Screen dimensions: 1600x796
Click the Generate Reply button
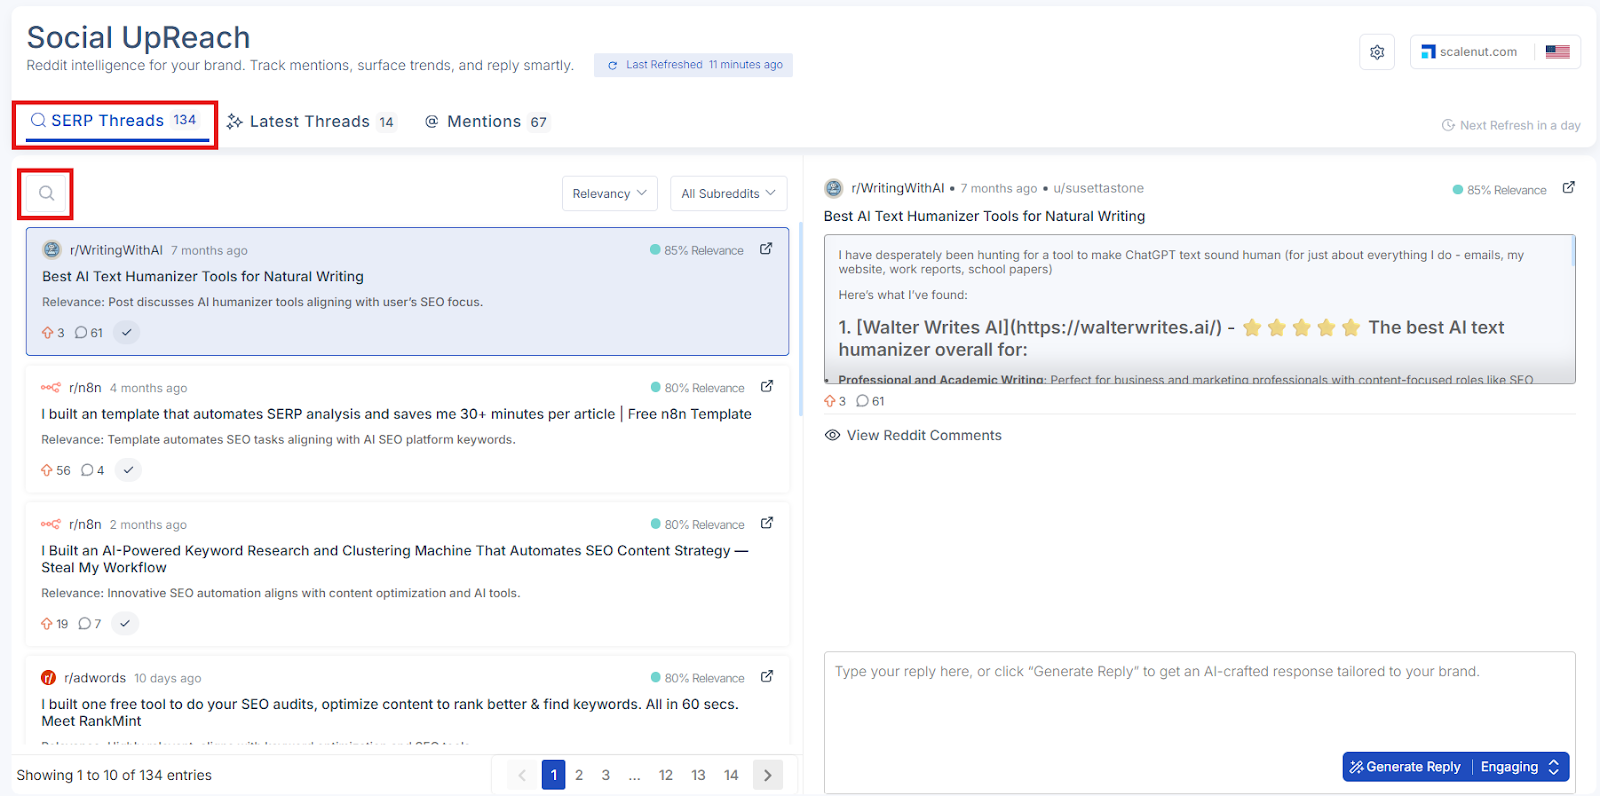(x=1405, y=767)
